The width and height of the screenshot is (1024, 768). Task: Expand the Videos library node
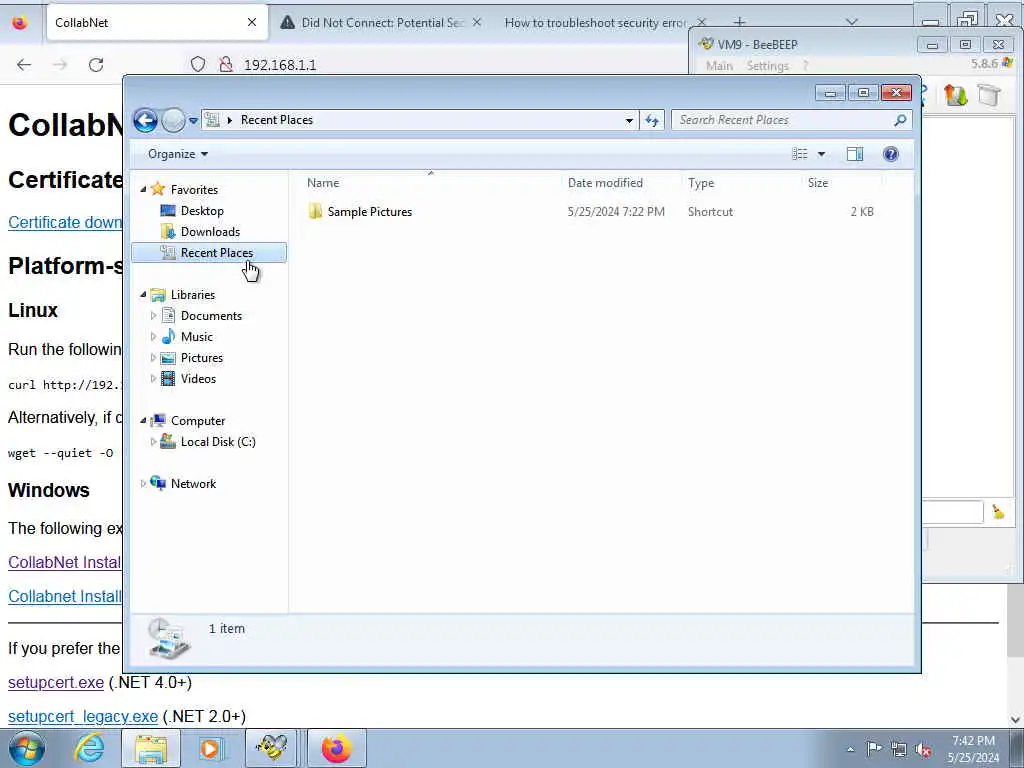coord(153,379)
